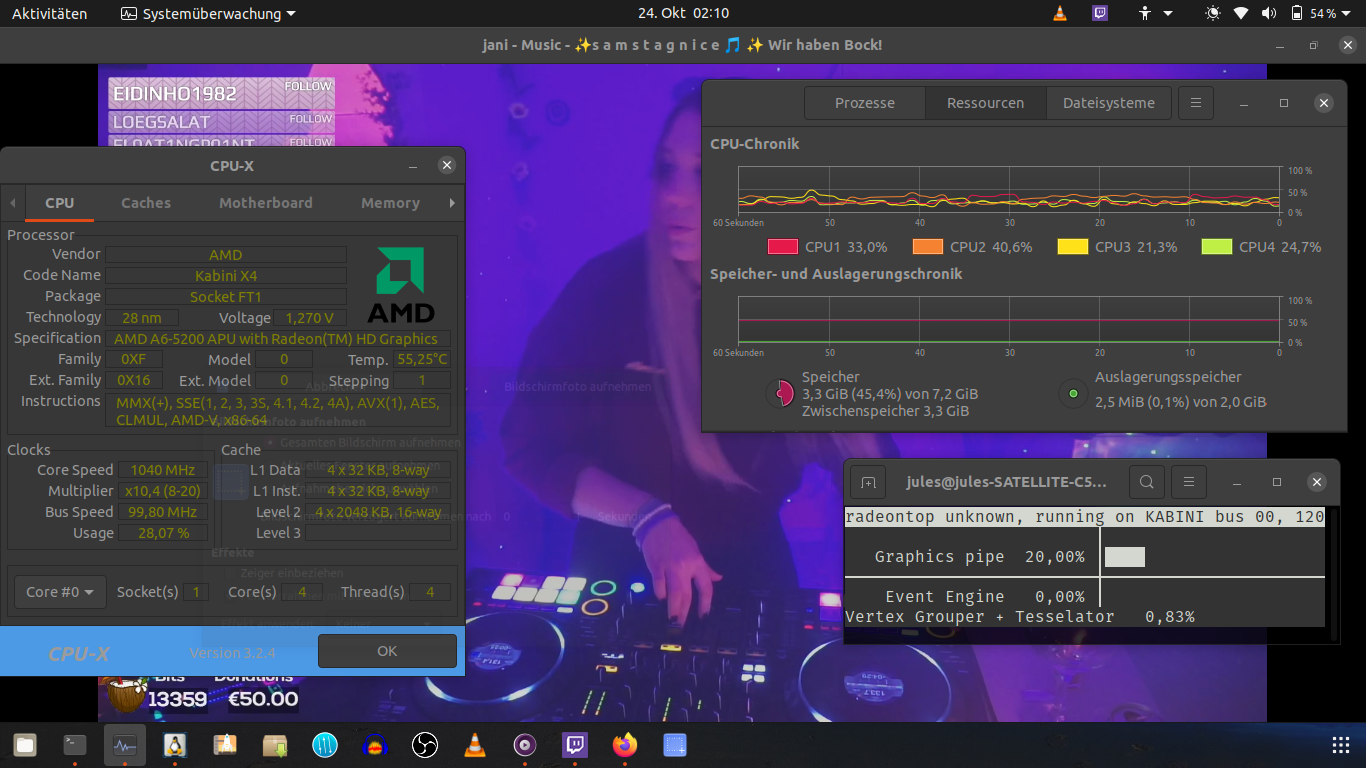Viewport: 1366px width, 768px height.
Task: Launch VLC media player from the dock
Action: click(474, 745)
